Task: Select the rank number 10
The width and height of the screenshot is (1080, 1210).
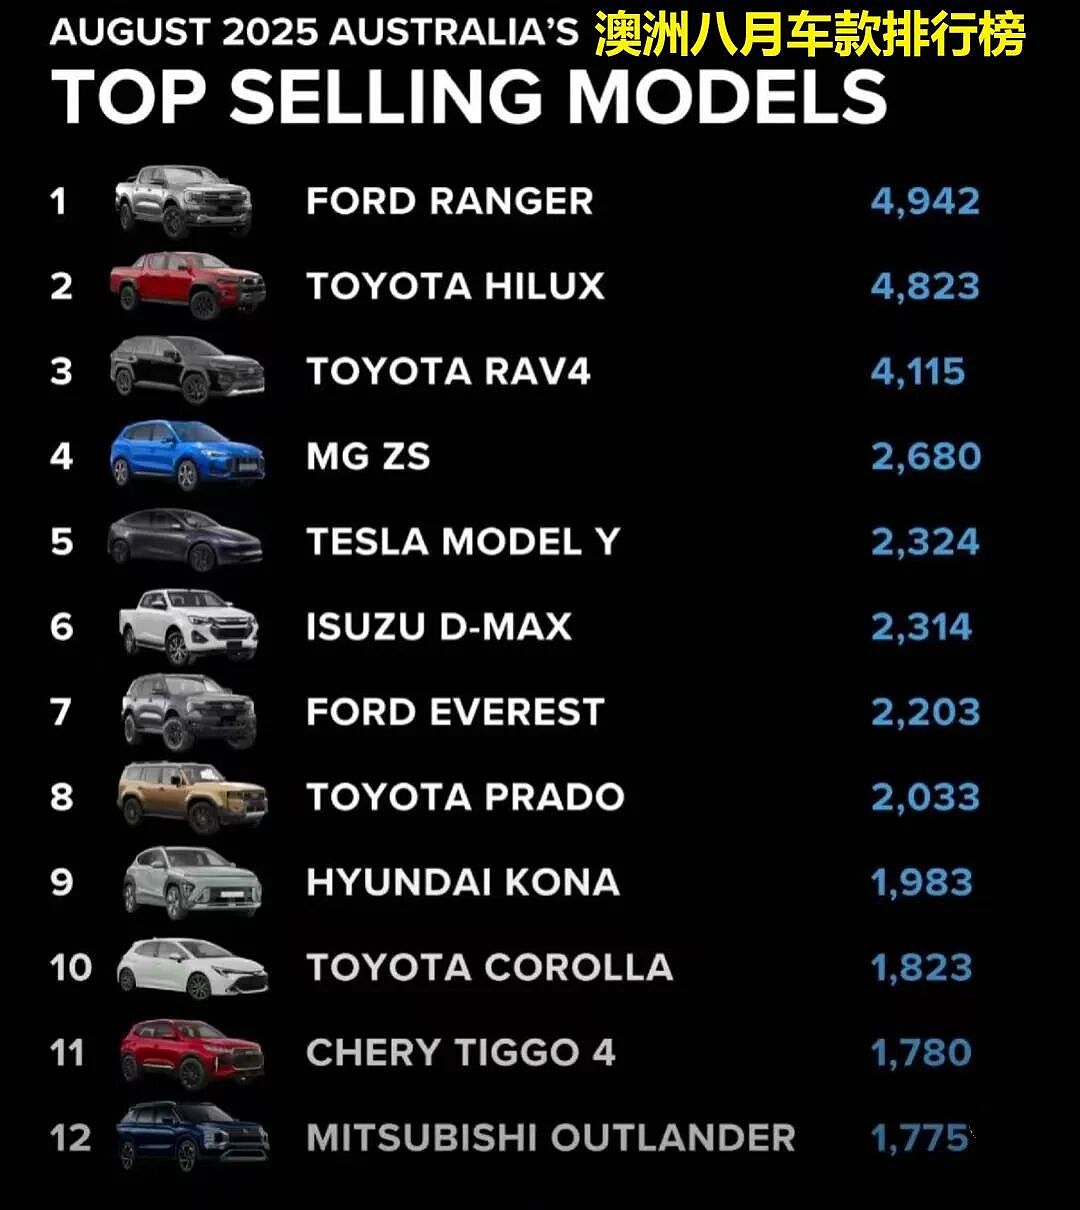Action: point(71,968)
